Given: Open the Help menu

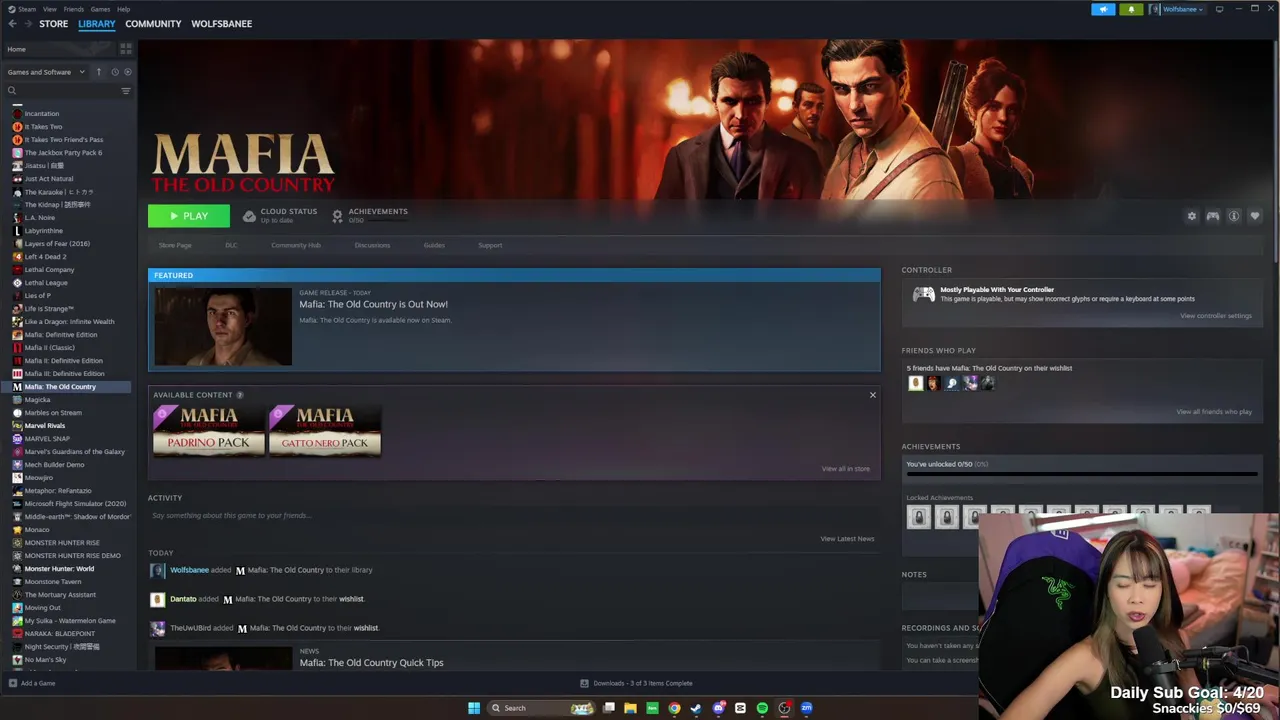Looking at the screenshot, I should 123,9.
